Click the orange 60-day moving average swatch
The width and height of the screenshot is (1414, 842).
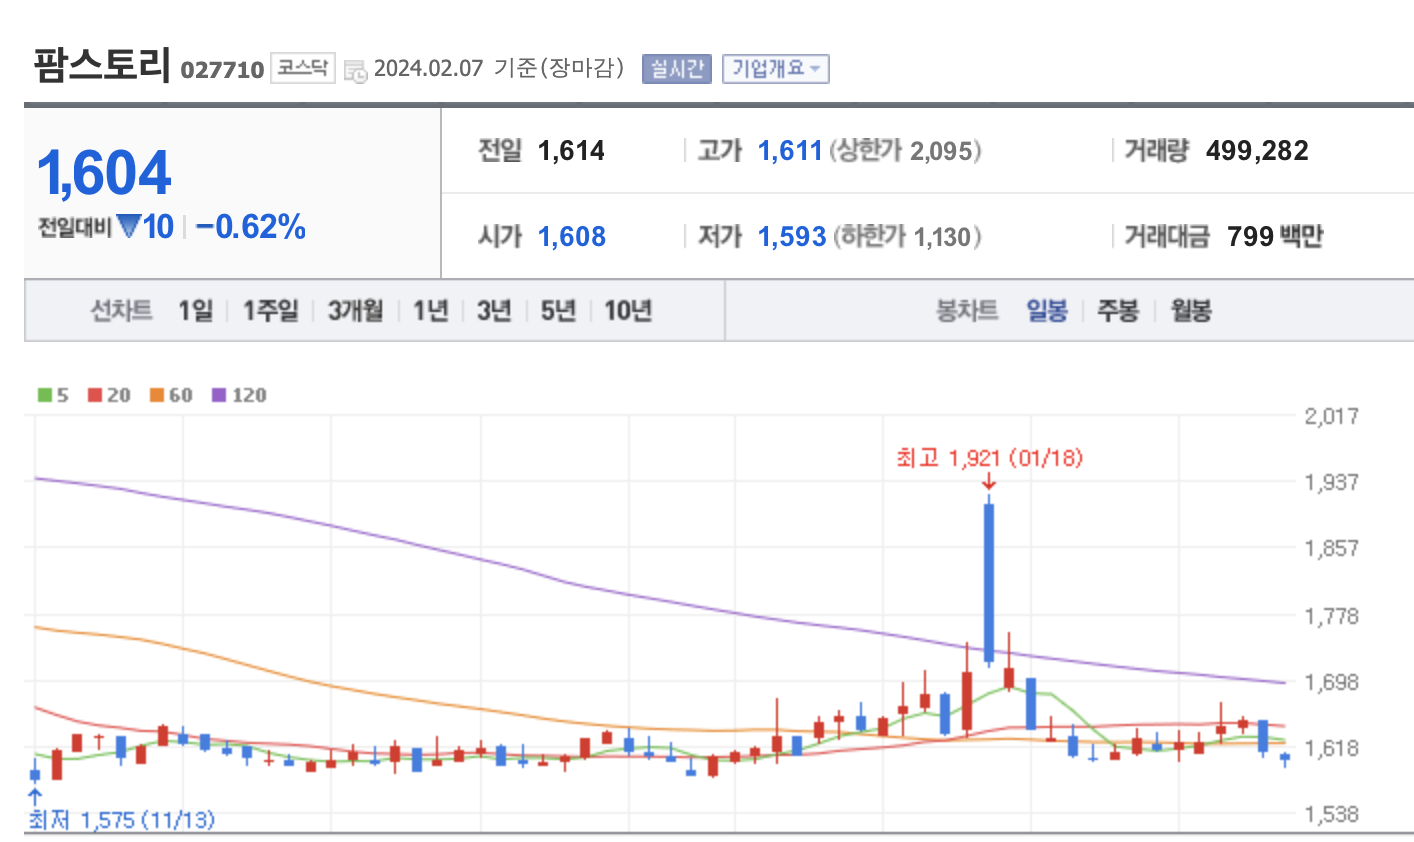coord(157,395)
